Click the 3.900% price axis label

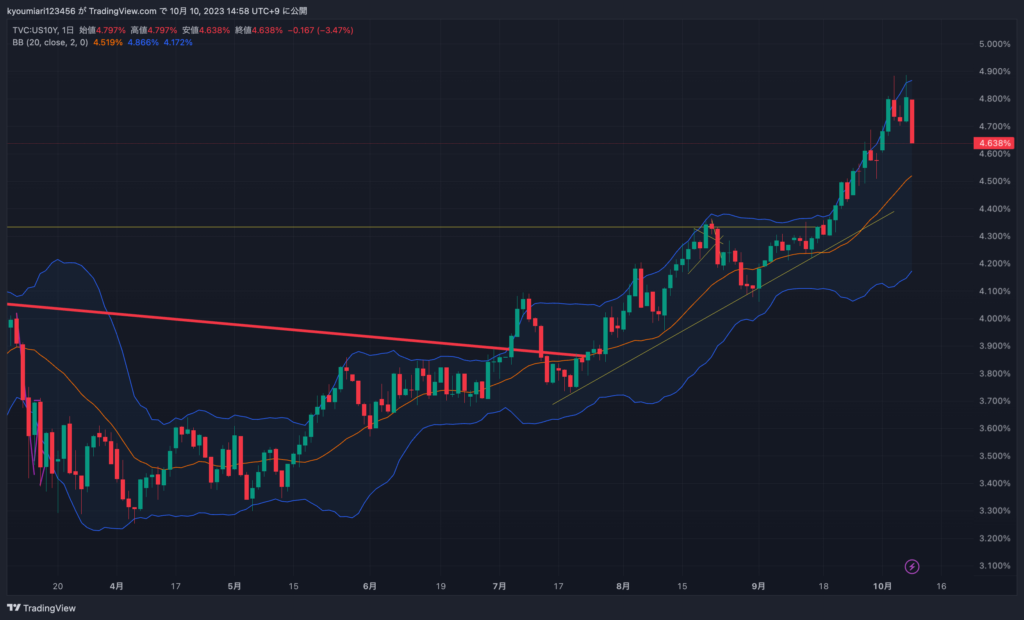995,346
